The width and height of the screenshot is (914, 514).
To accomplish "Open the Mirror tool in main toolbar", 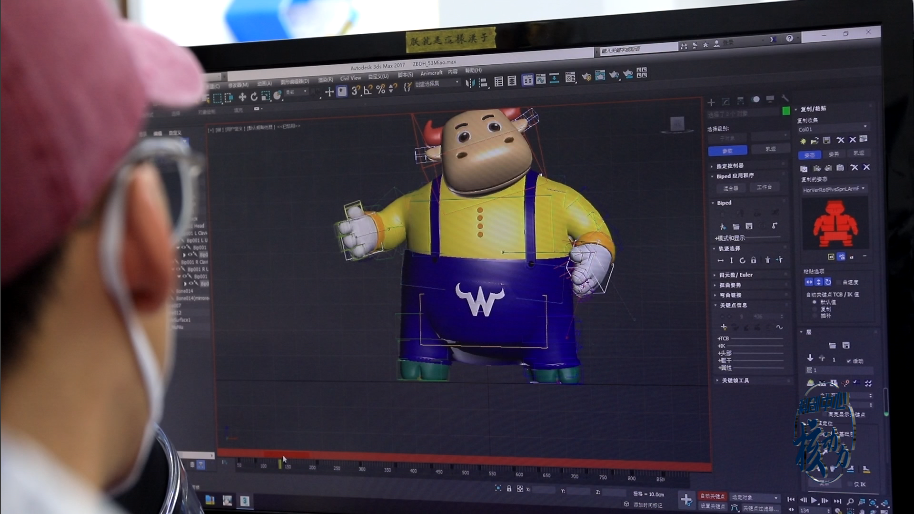I will click(470, 83).
